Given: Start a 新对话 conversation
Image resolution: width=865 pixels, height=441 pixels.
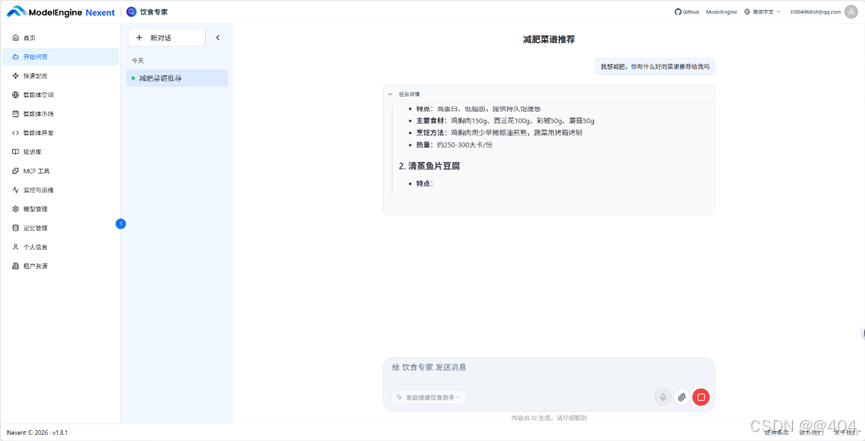Looking at the screenshot, I should pos(167,38).
